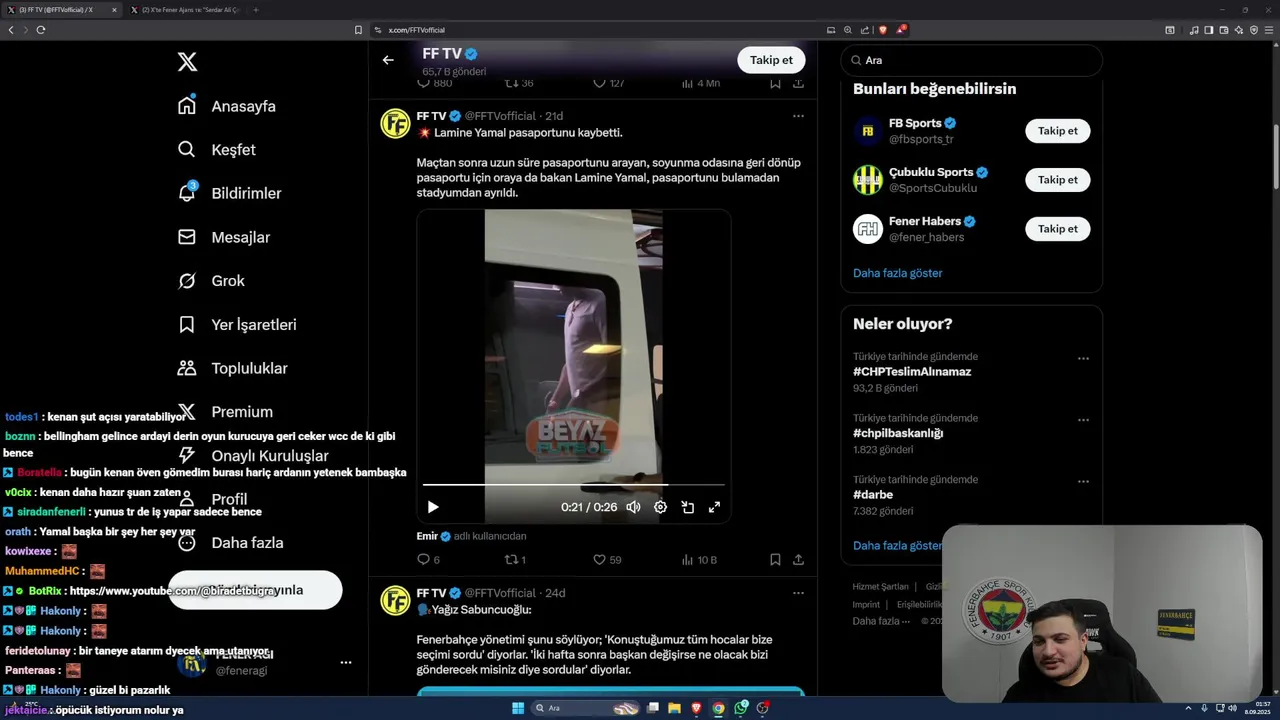The image size is (1280, 720).
Task: Open FF TV avatar on Lamine post
Action: [396, 124]
